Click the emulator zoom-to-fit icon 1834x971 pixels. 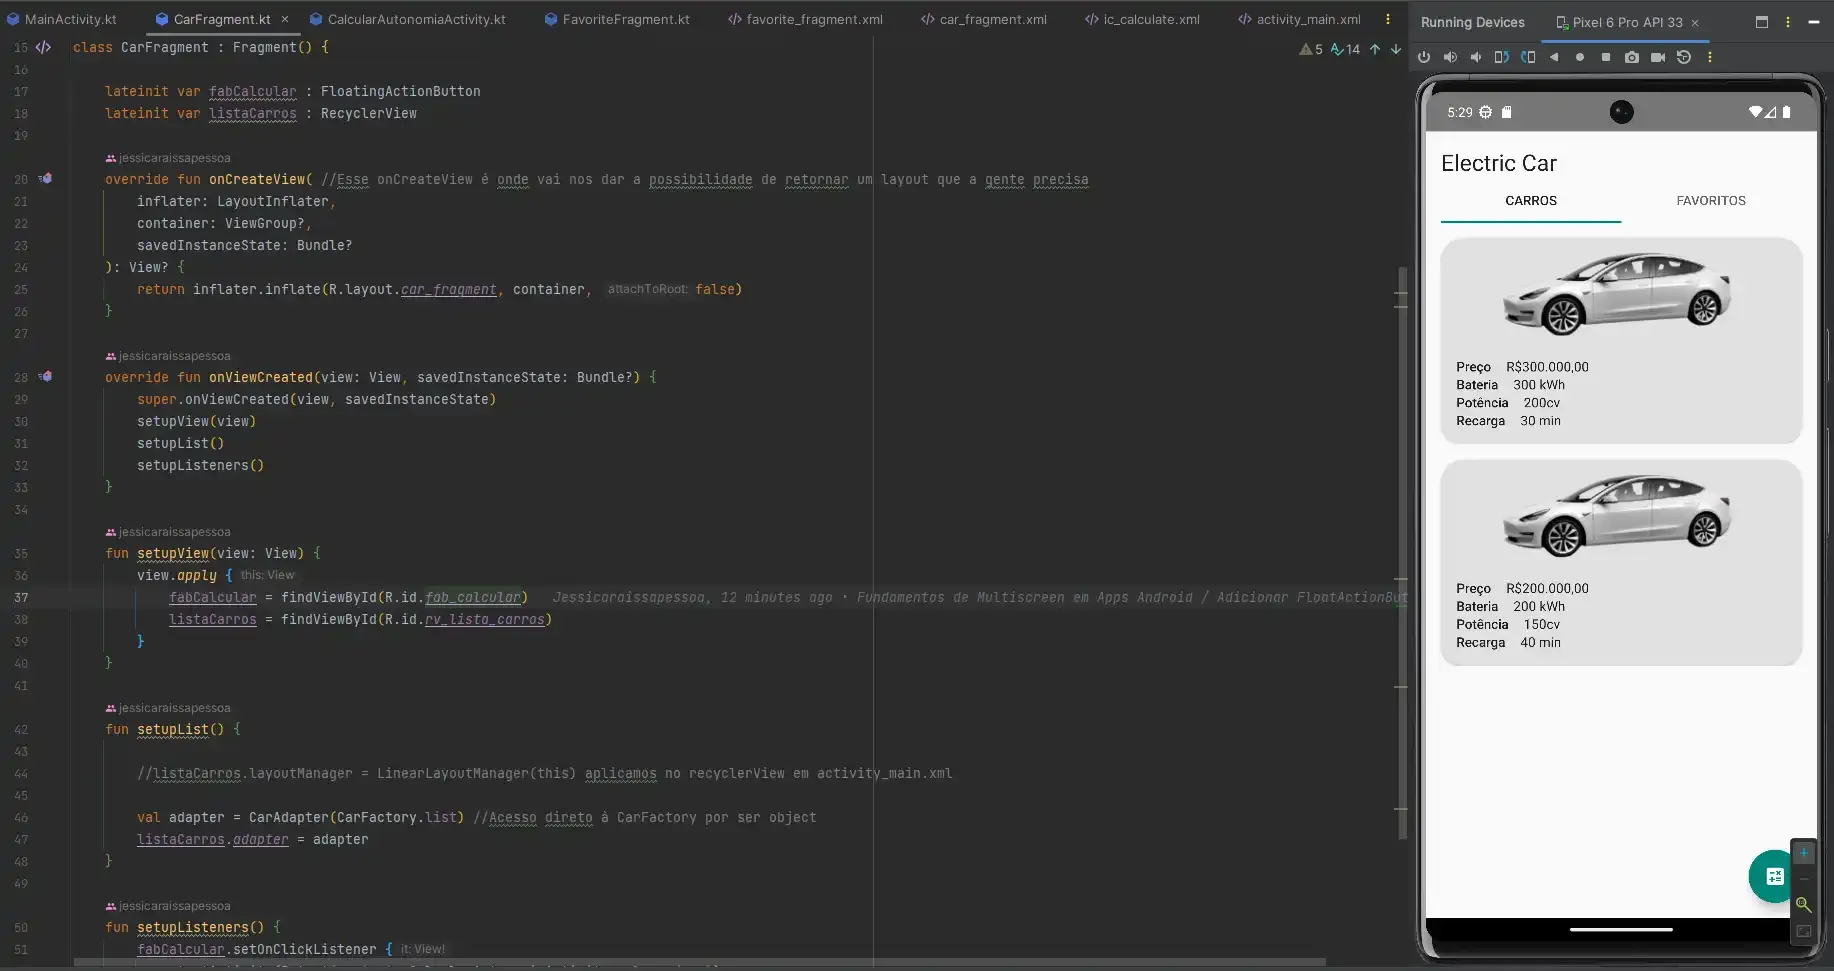(1803, 931)
